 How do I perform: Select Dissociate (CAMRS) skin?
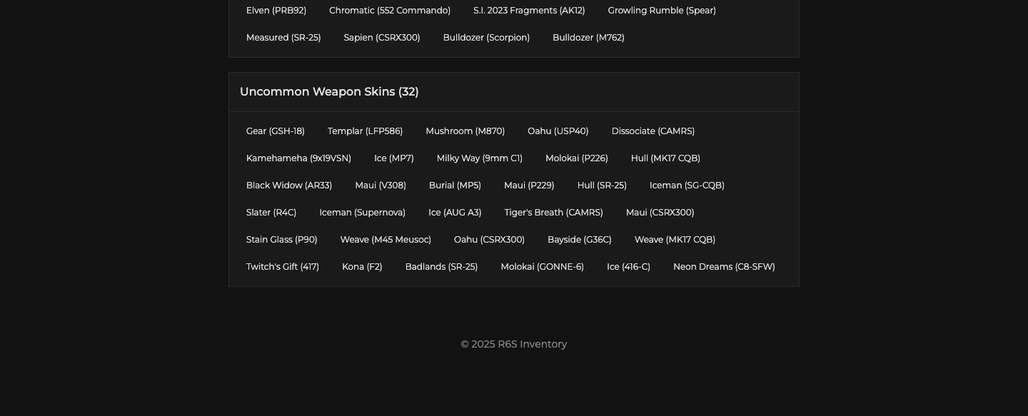tap(653, 131)
